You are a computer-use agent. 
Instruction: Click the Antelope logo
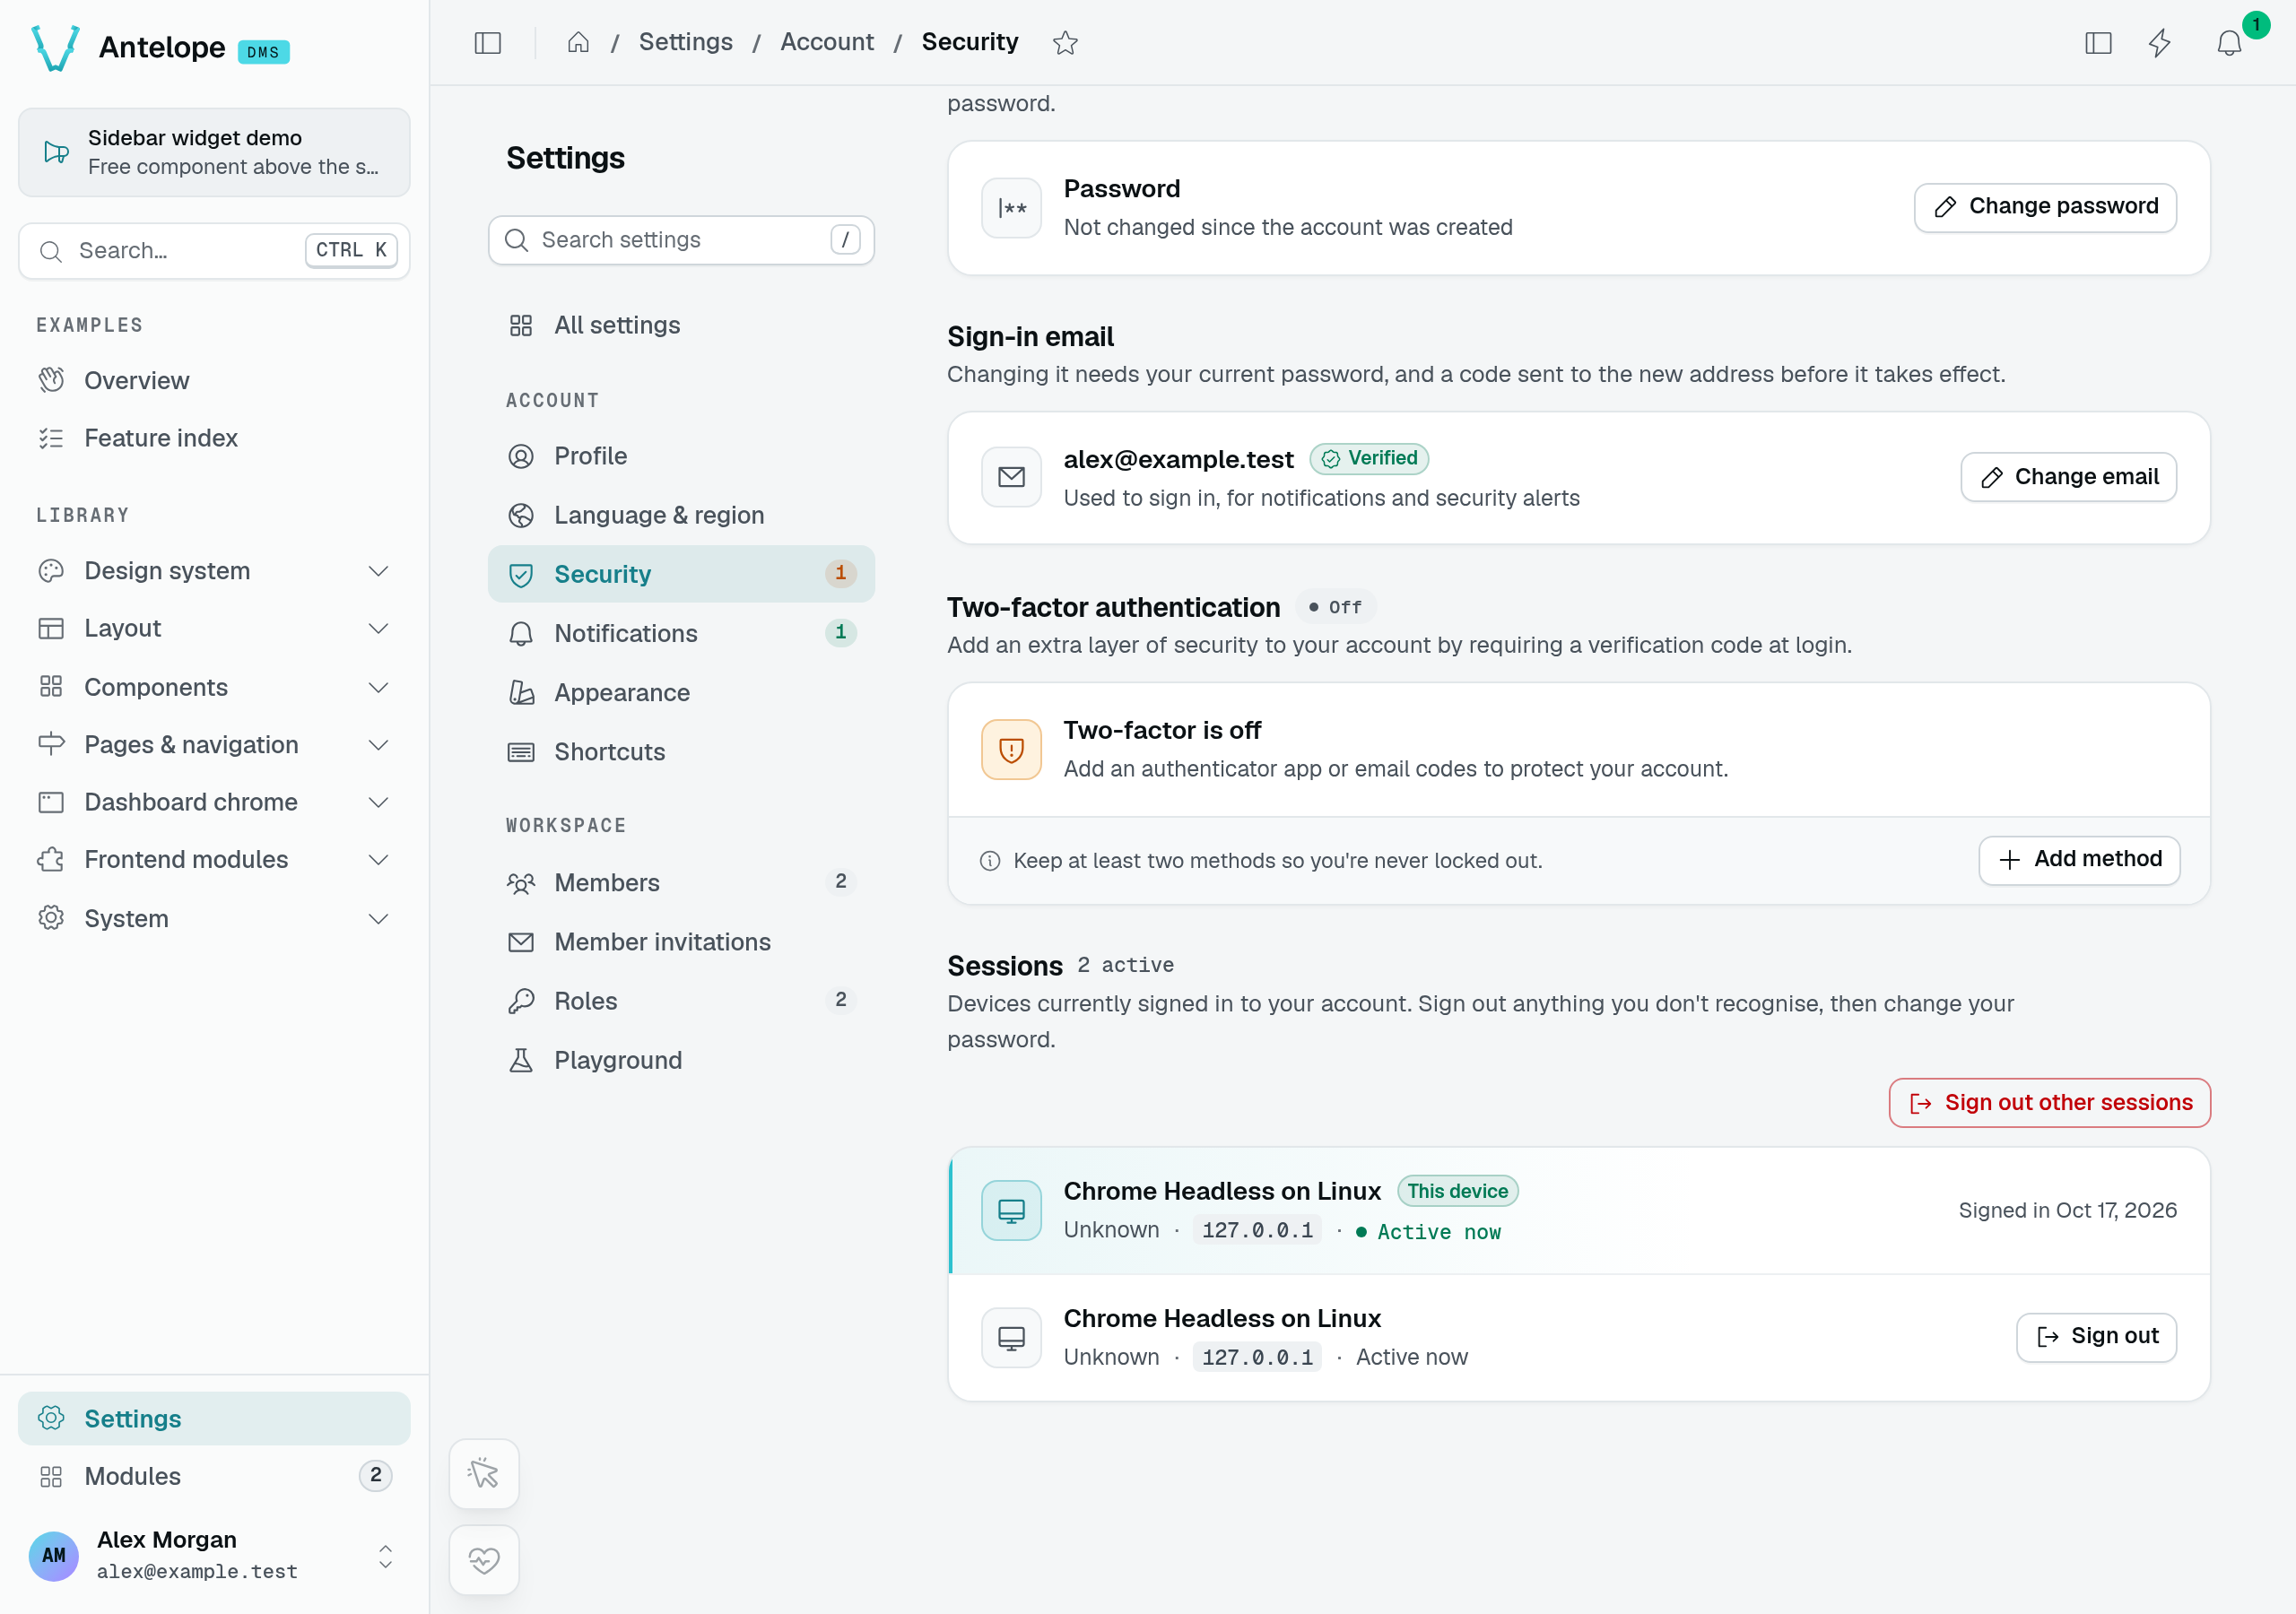pos(56,47)
